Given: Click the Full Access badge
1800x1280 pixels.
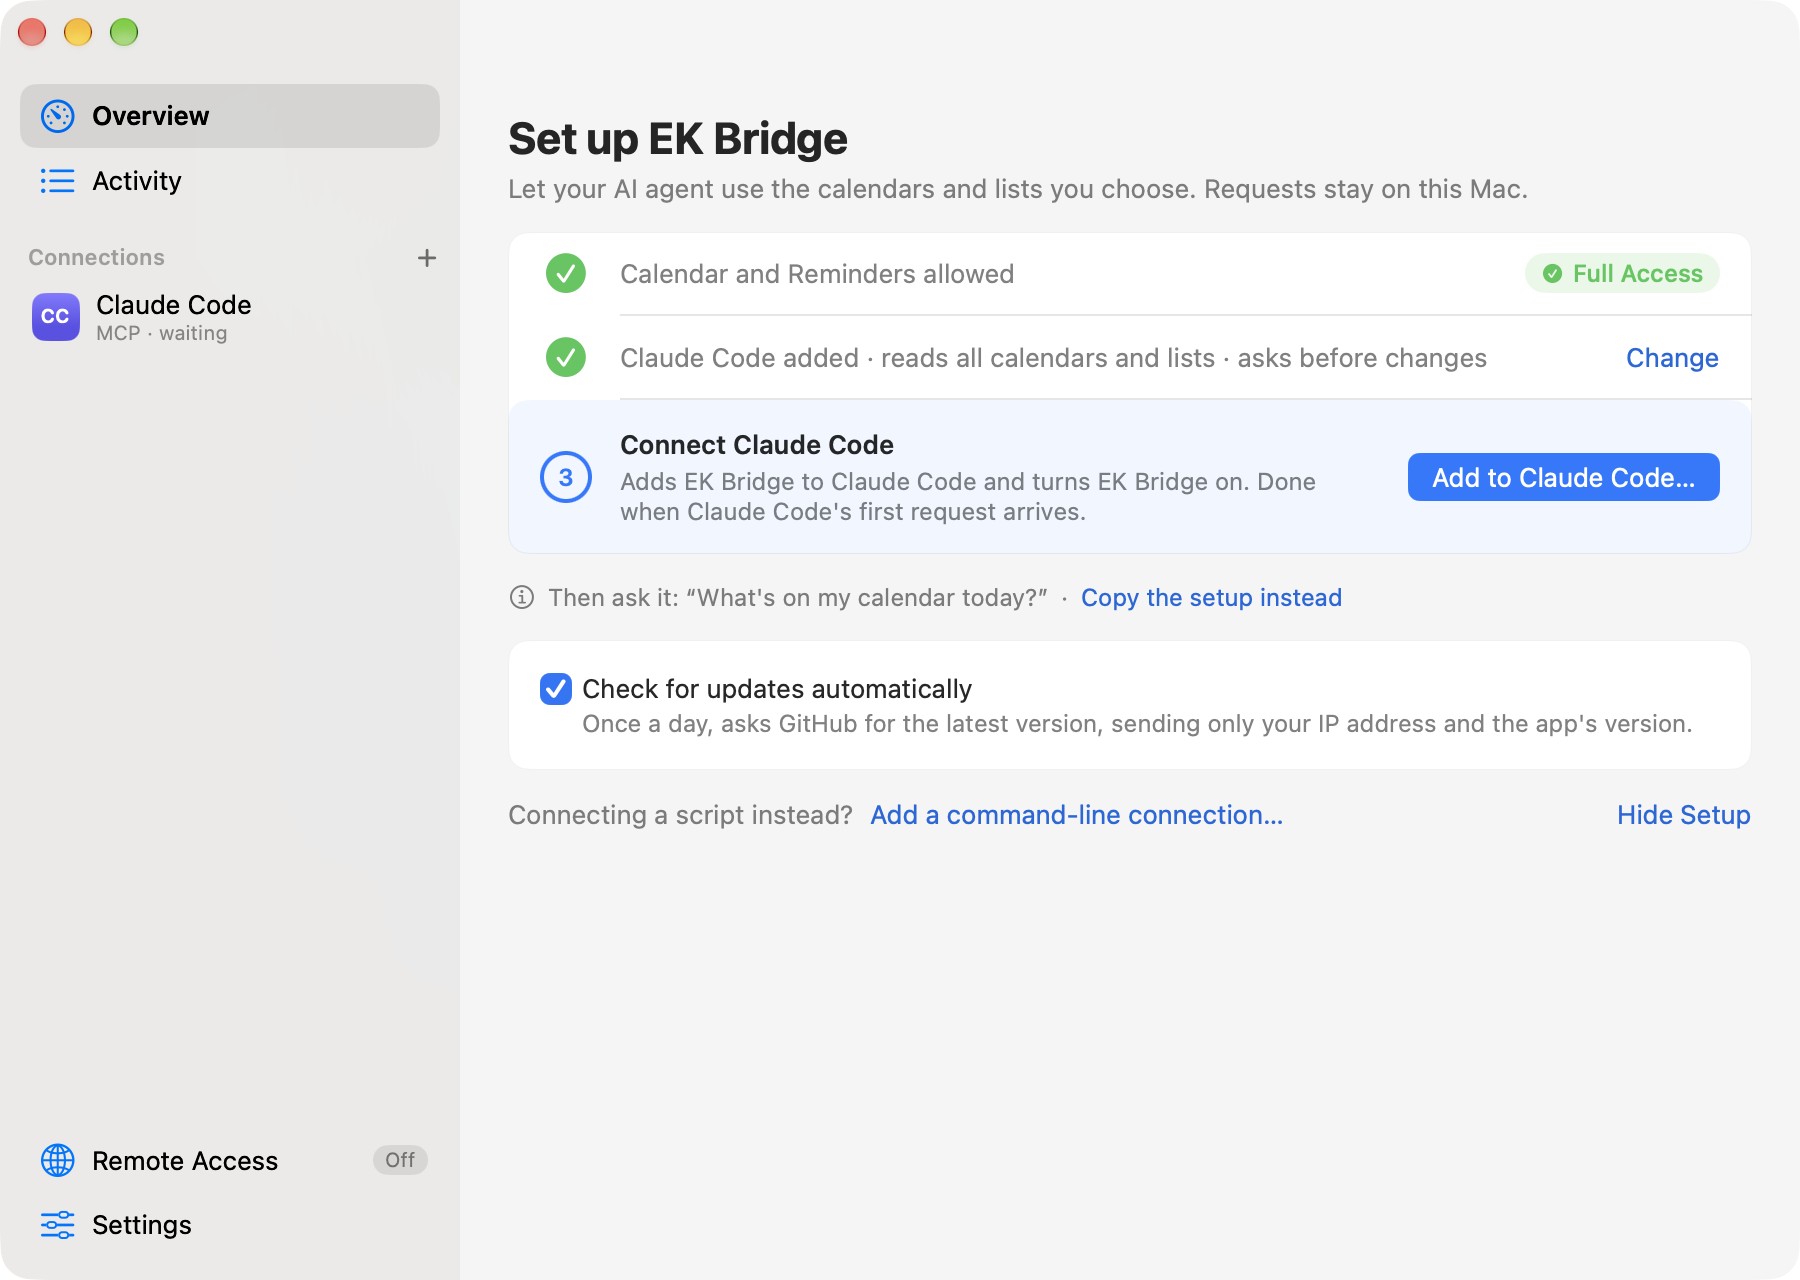Looking at the screenshot, I should tap(1622, 273).
